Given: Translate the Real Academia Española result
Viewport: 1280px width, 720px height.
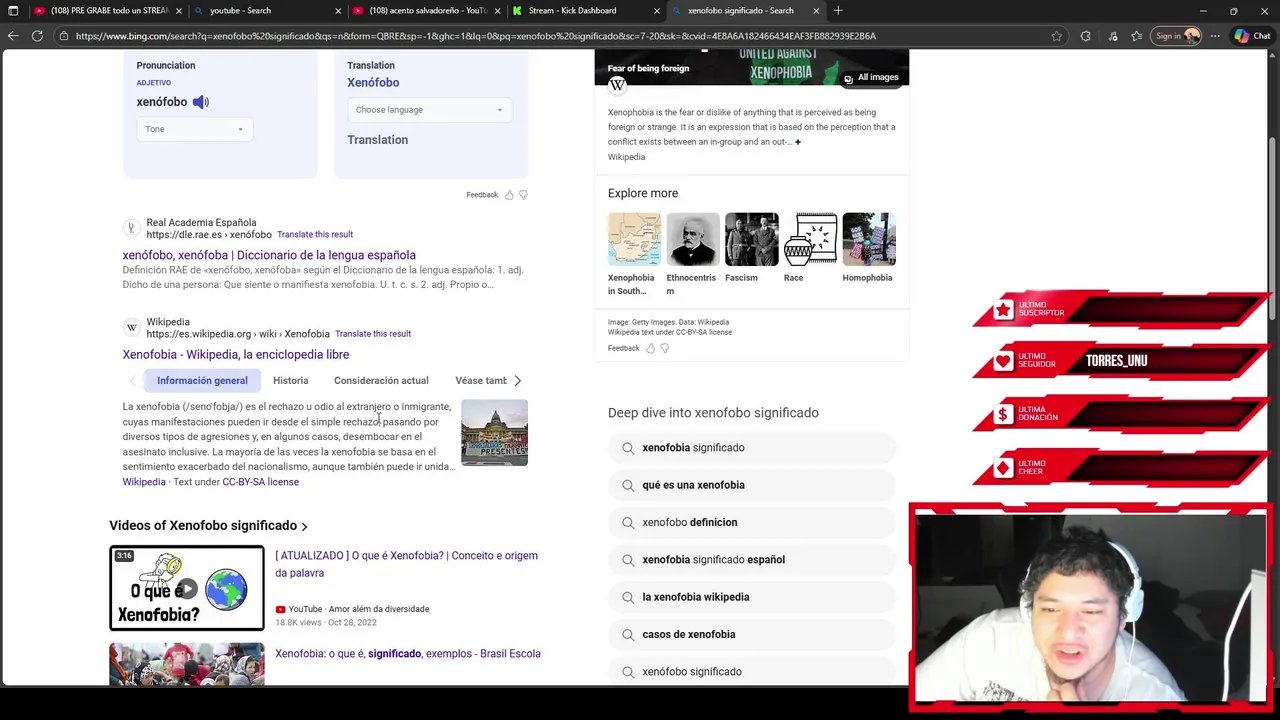Looking at the screenshot, I should coord(315,234).
